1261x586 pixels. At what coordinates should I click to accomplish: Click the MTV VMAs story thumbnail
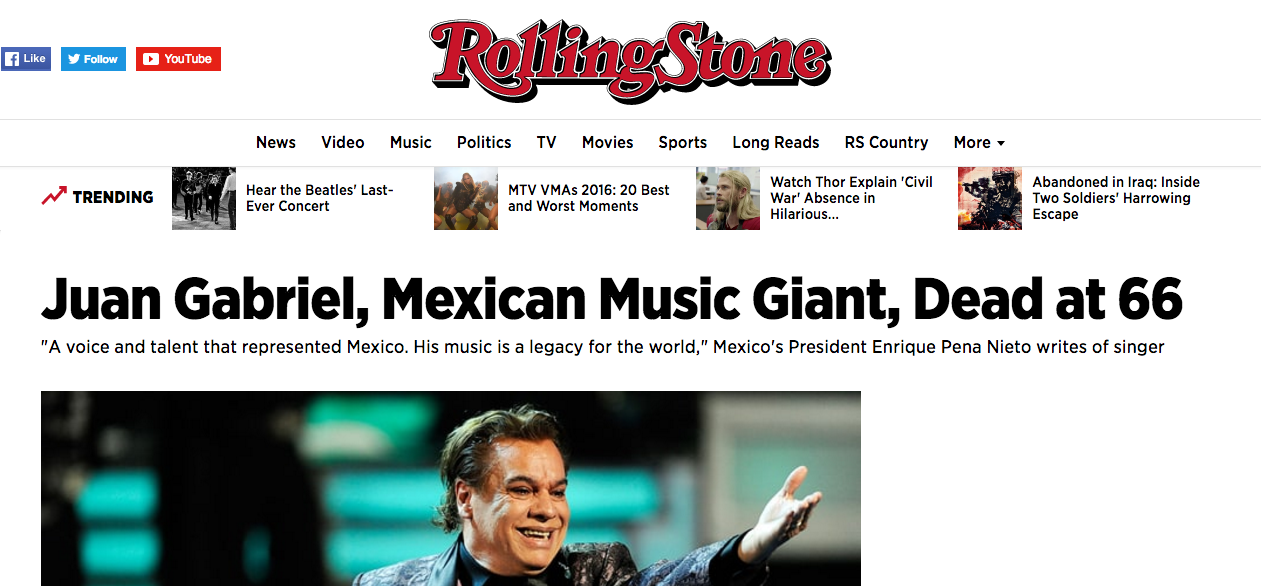[x=465, y=198]
